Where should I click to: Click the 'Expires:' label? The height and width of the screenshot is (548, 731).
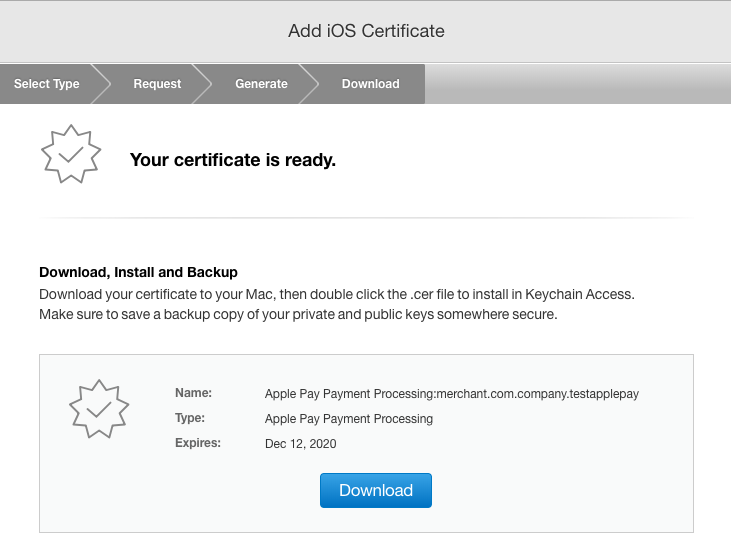(x=198, y=443)
